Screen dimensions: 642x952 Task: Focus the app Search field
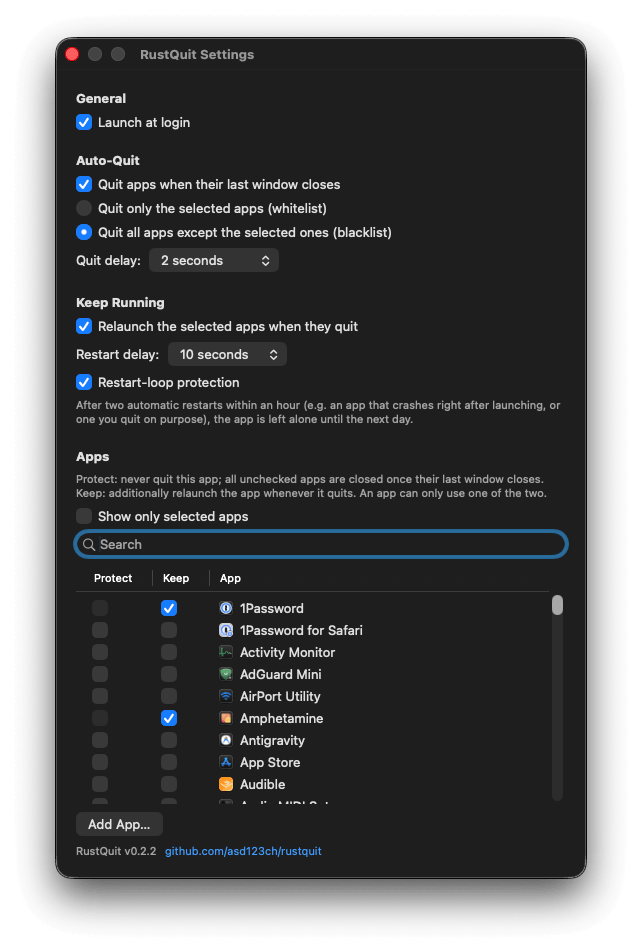(x=321, y=544)
